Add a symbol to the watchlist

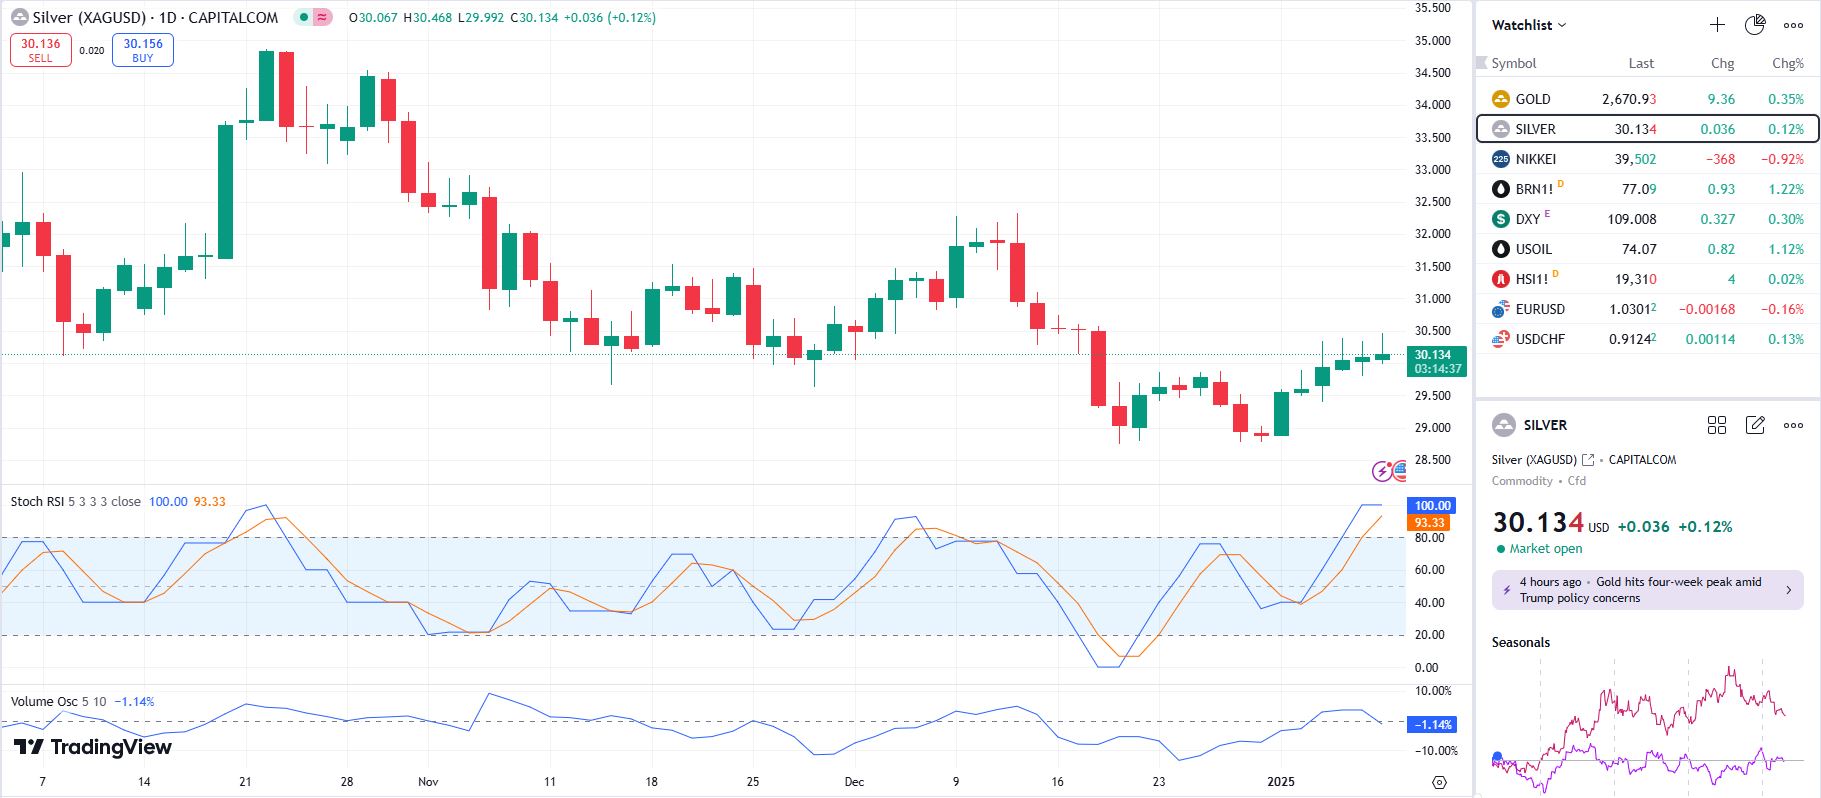1717,25
